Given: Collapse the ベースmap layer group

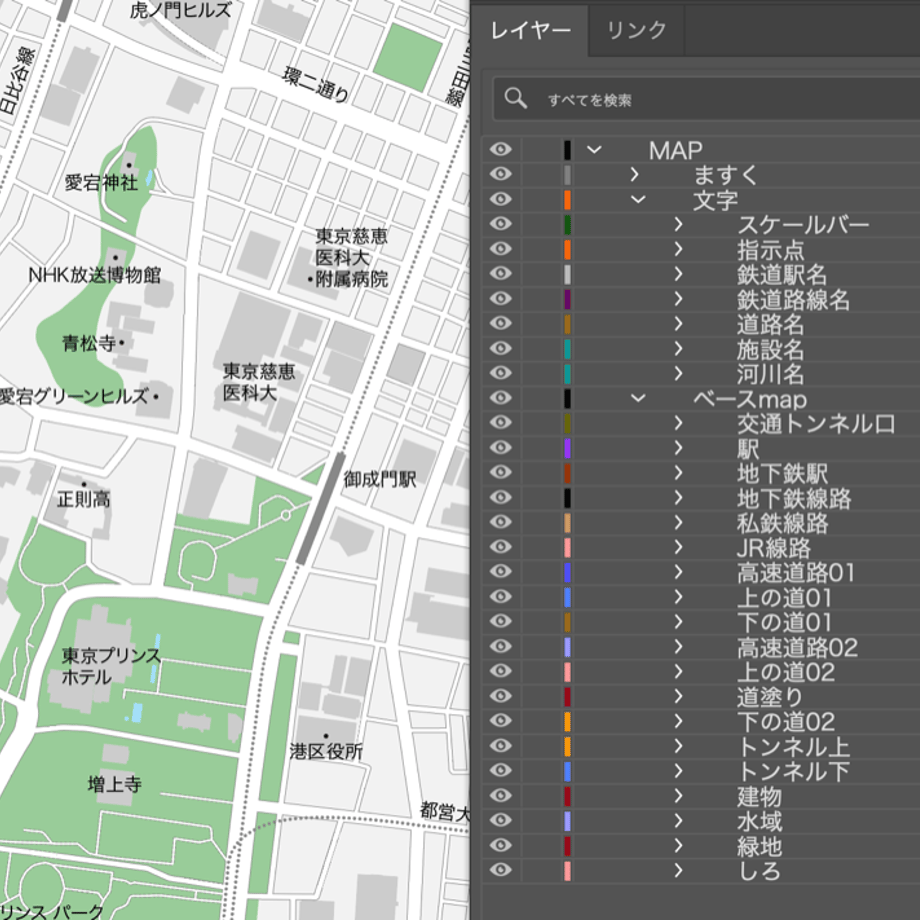Looking at the screenshot, I should point(638,398).
